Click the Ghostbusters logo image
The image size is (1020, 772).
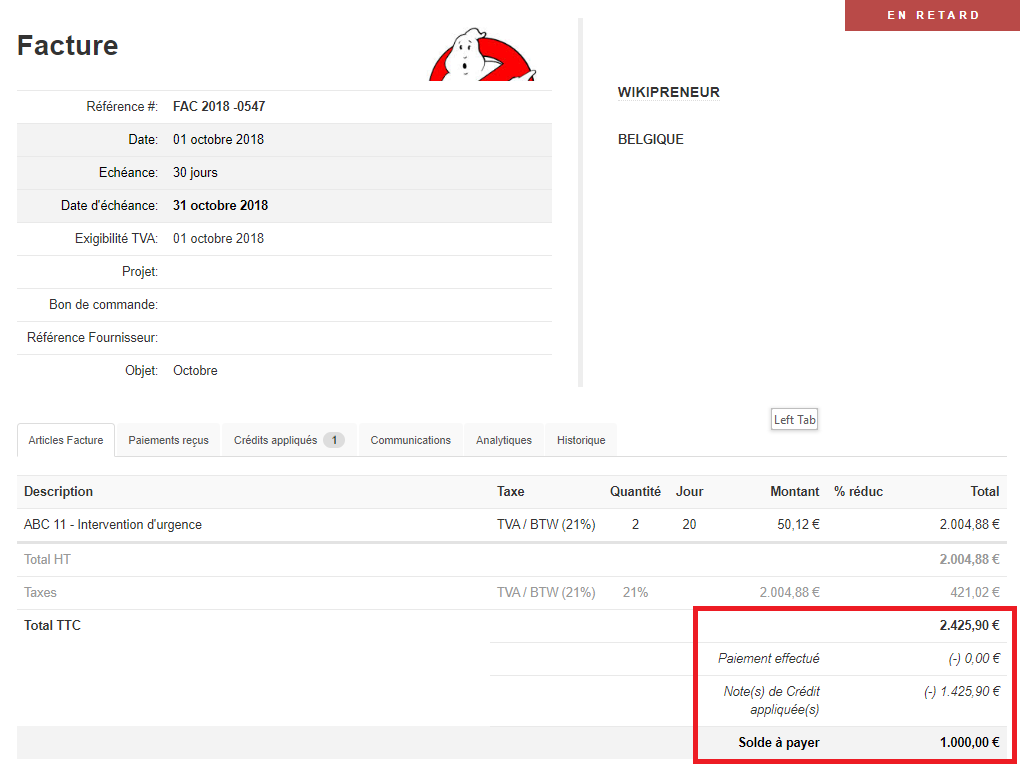pyautogui.click(x=481, y=57)
